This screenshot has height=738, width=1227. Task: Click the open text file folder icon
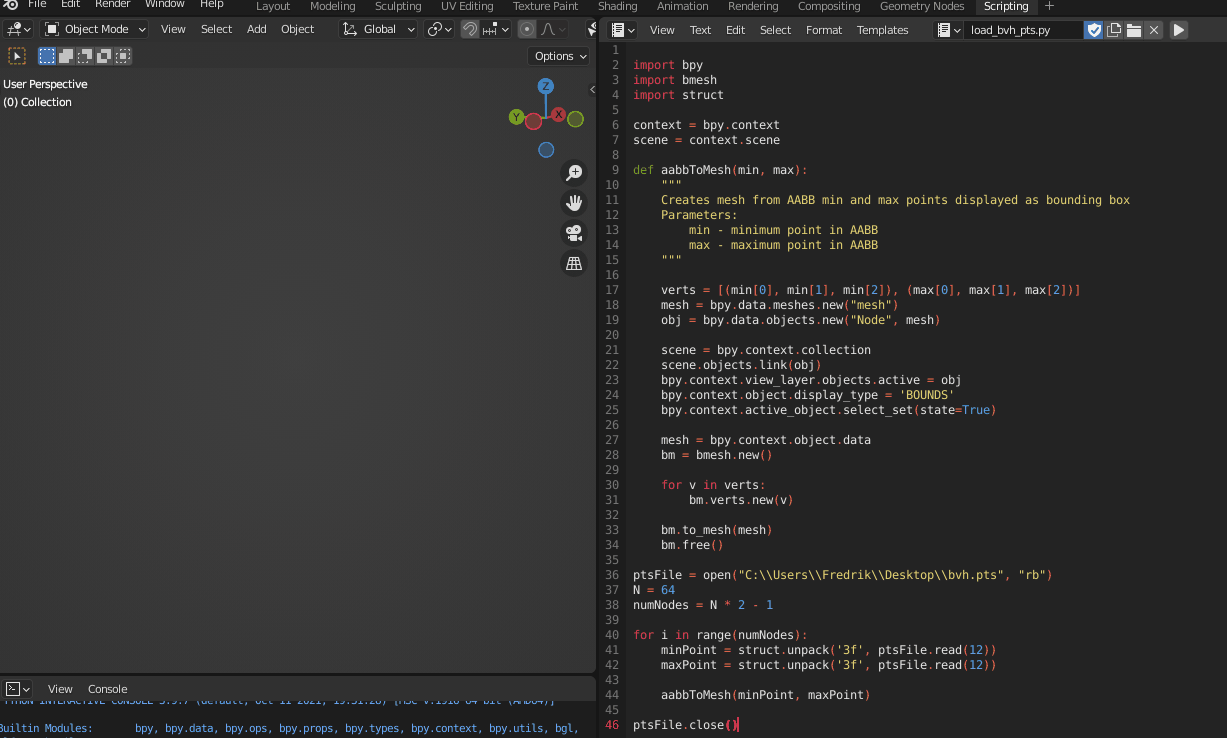pos(1134,30)
